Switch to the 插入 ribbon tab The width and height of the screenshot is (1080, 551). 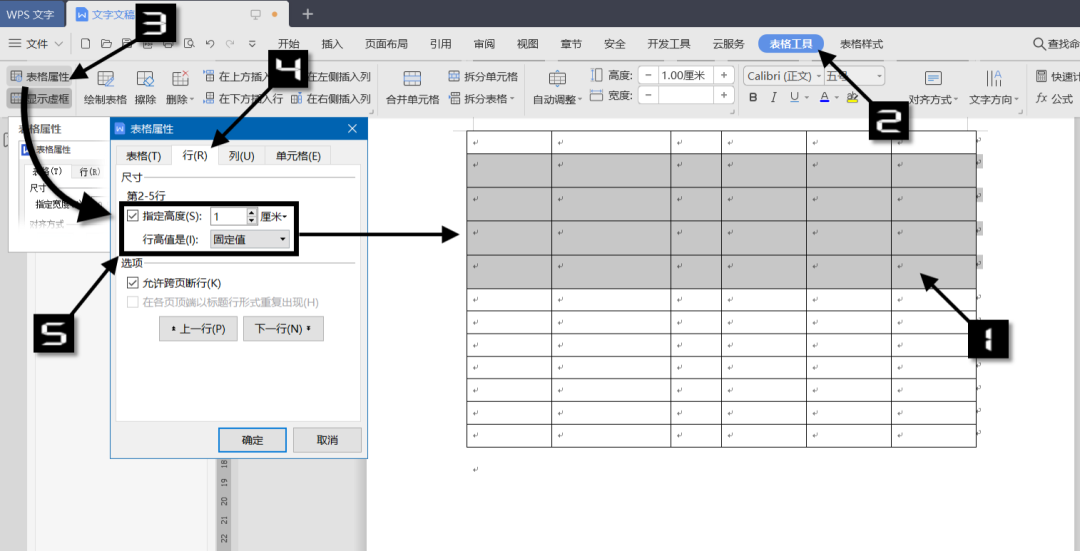click(x=332, y=43)
